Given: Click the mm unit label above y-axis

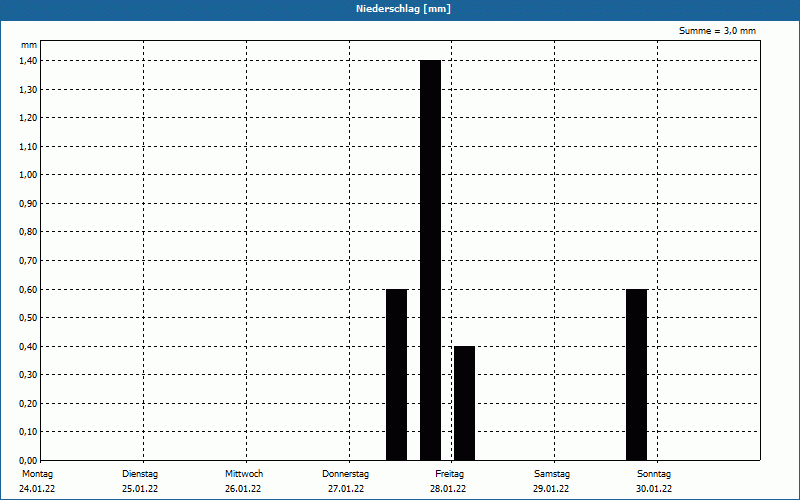Looking at the screenshot, I should (29, 45).
